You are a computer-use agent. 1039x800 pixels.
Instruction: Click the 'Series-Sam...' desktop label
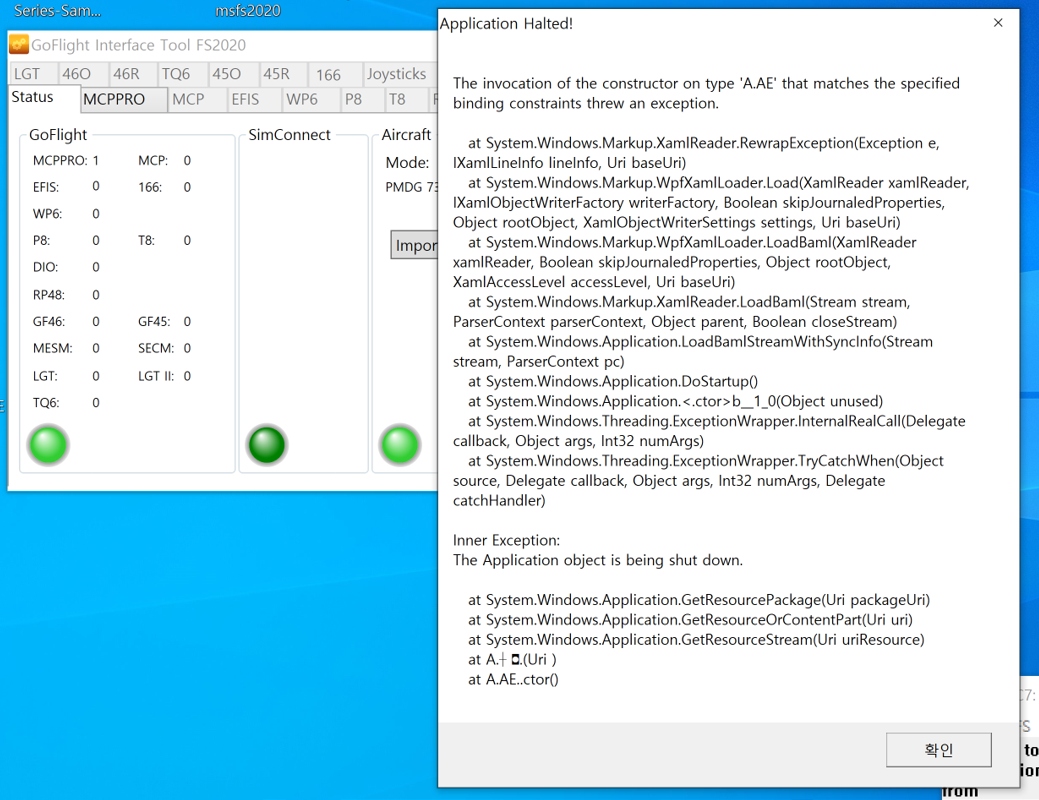pyautogui.click(x=58, y=11)
